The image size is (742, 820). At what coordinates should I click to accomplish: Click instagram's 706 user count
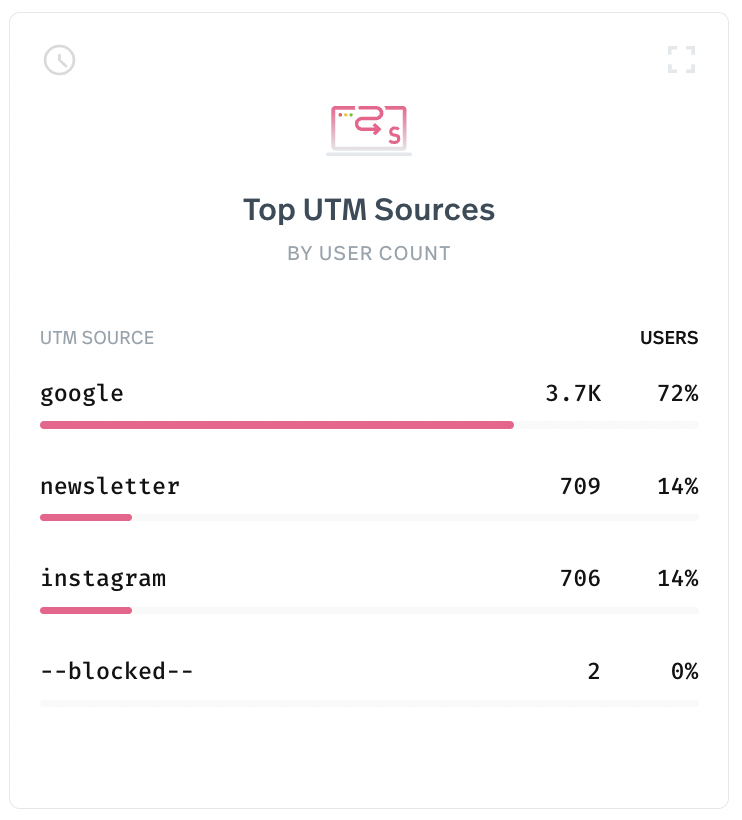pos(580,578)
